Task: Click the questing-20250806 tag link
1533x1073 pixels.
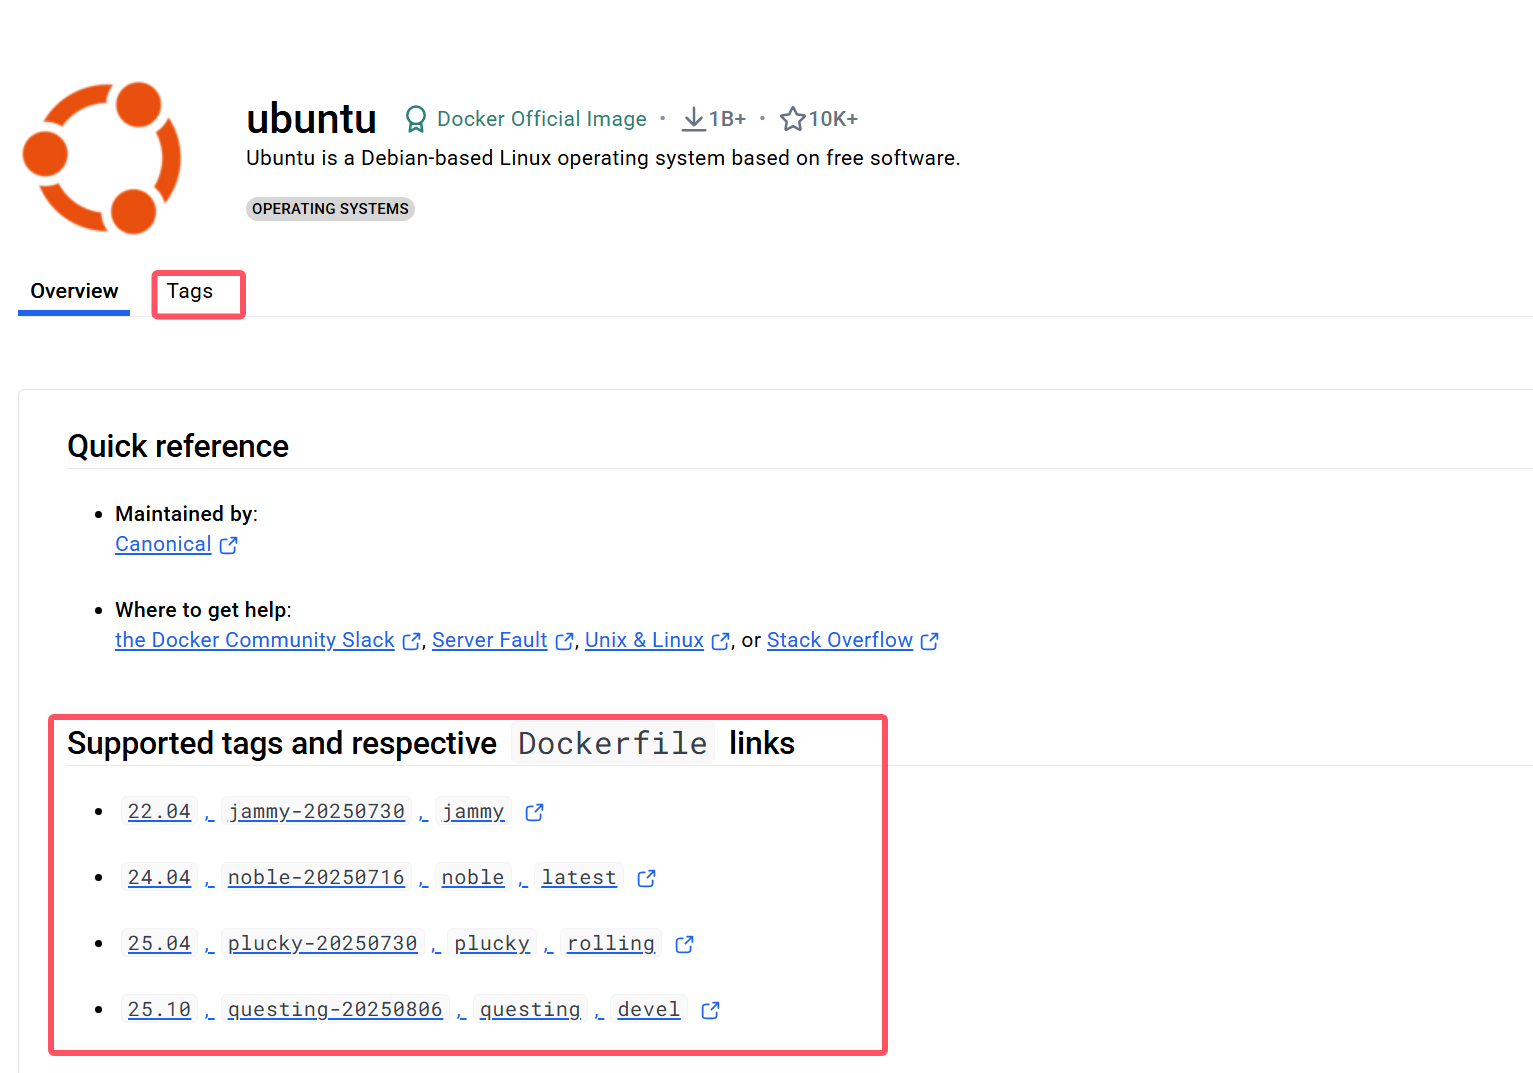Action: tap(335, 1010)
